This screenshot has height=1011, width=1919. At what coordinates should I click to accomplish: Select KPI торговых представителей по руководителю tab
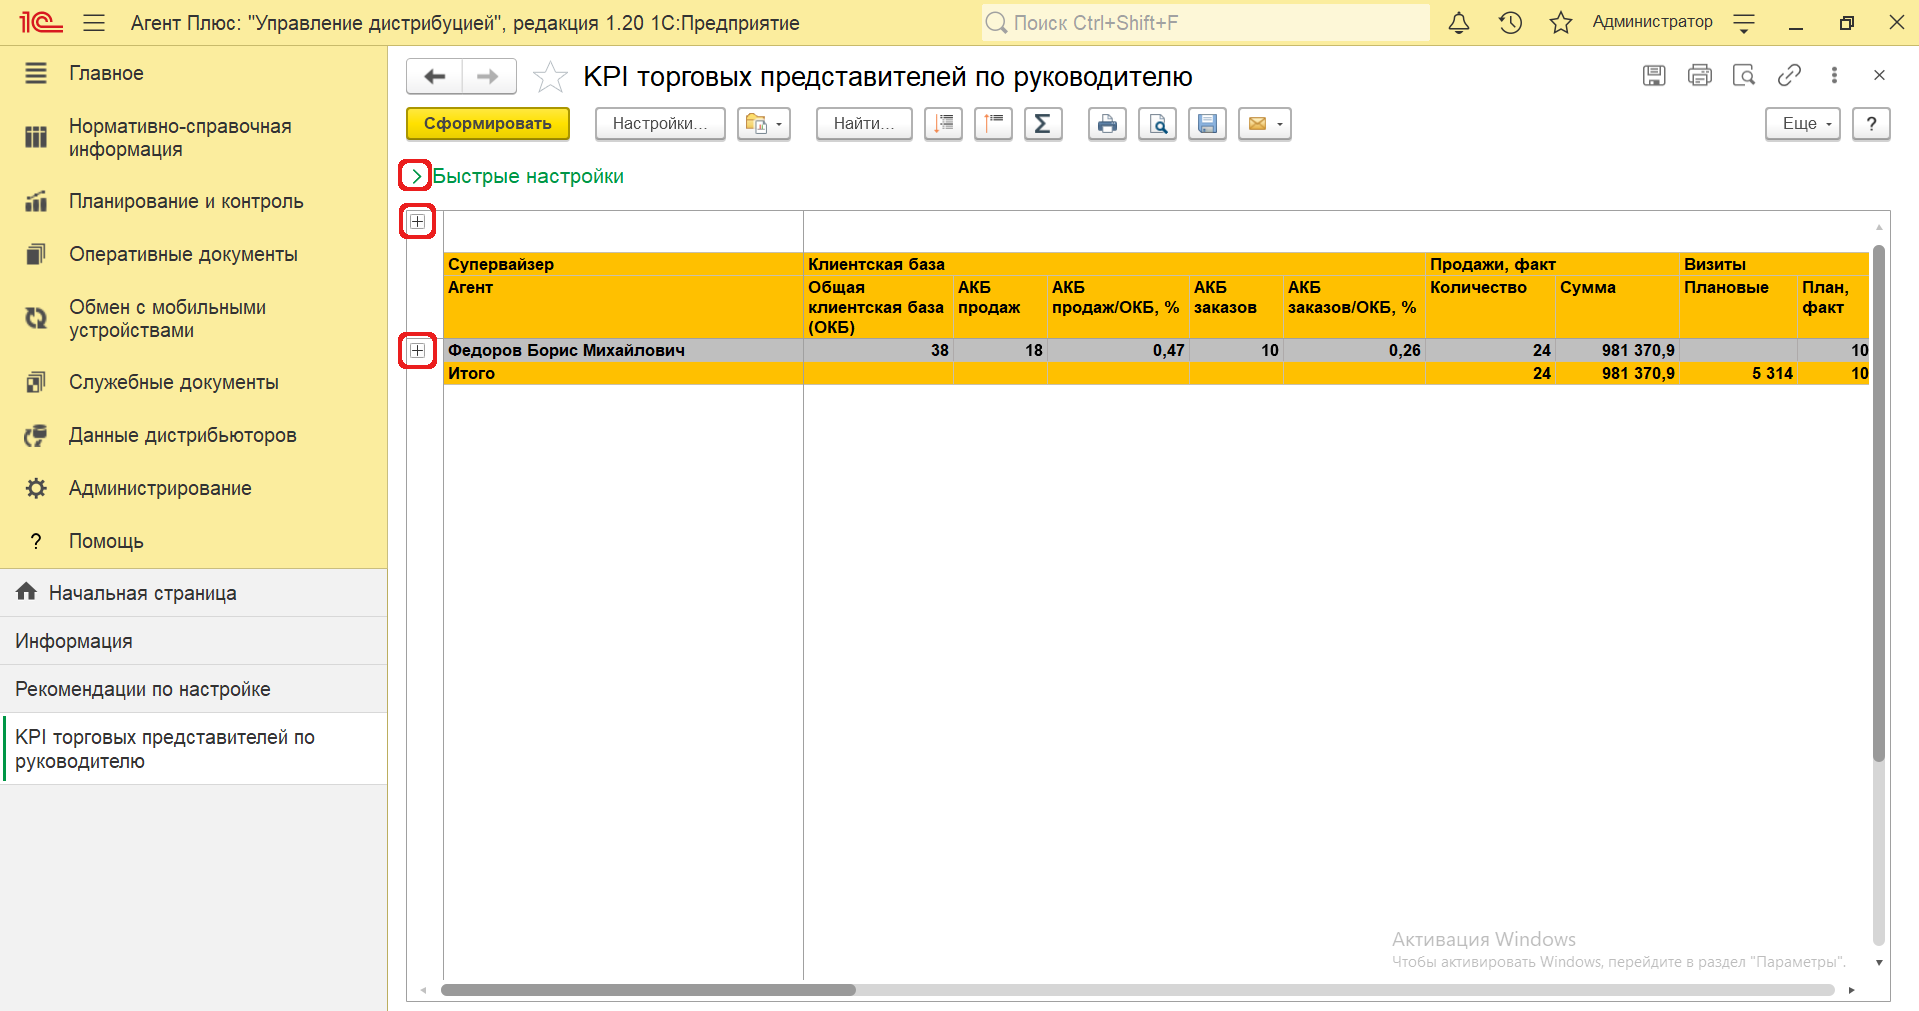193,749
